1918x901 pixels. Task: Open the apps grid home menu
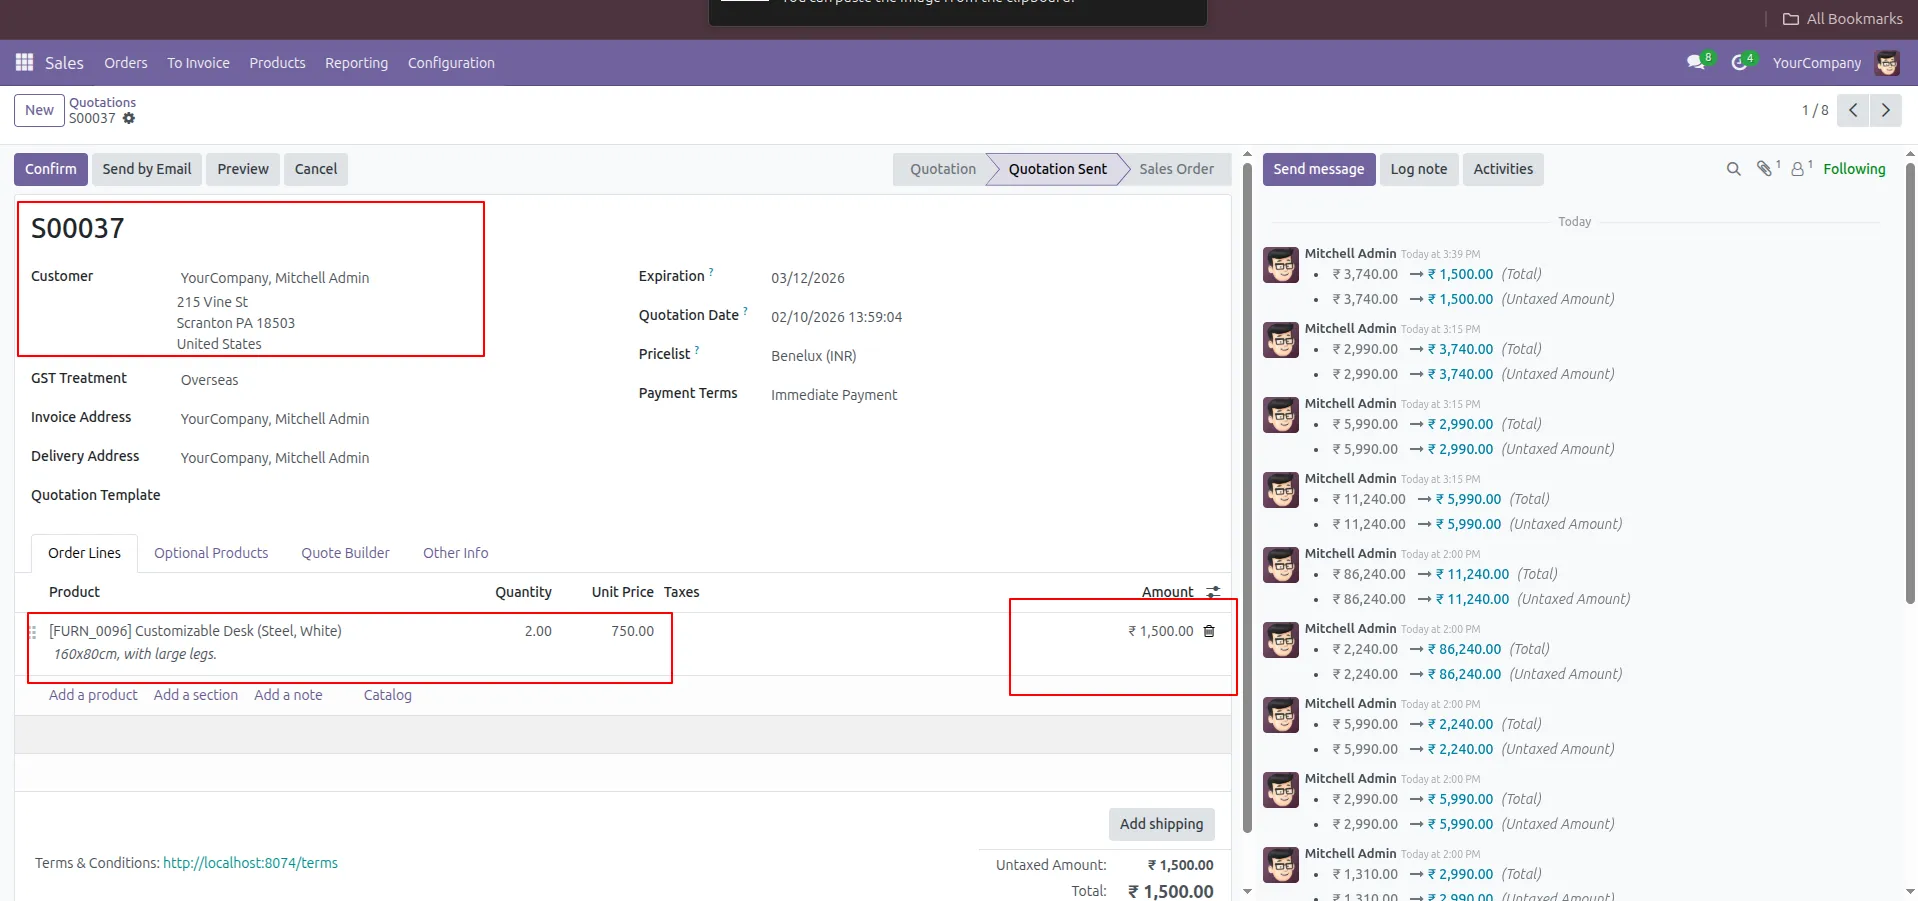[x=24, y=63]
